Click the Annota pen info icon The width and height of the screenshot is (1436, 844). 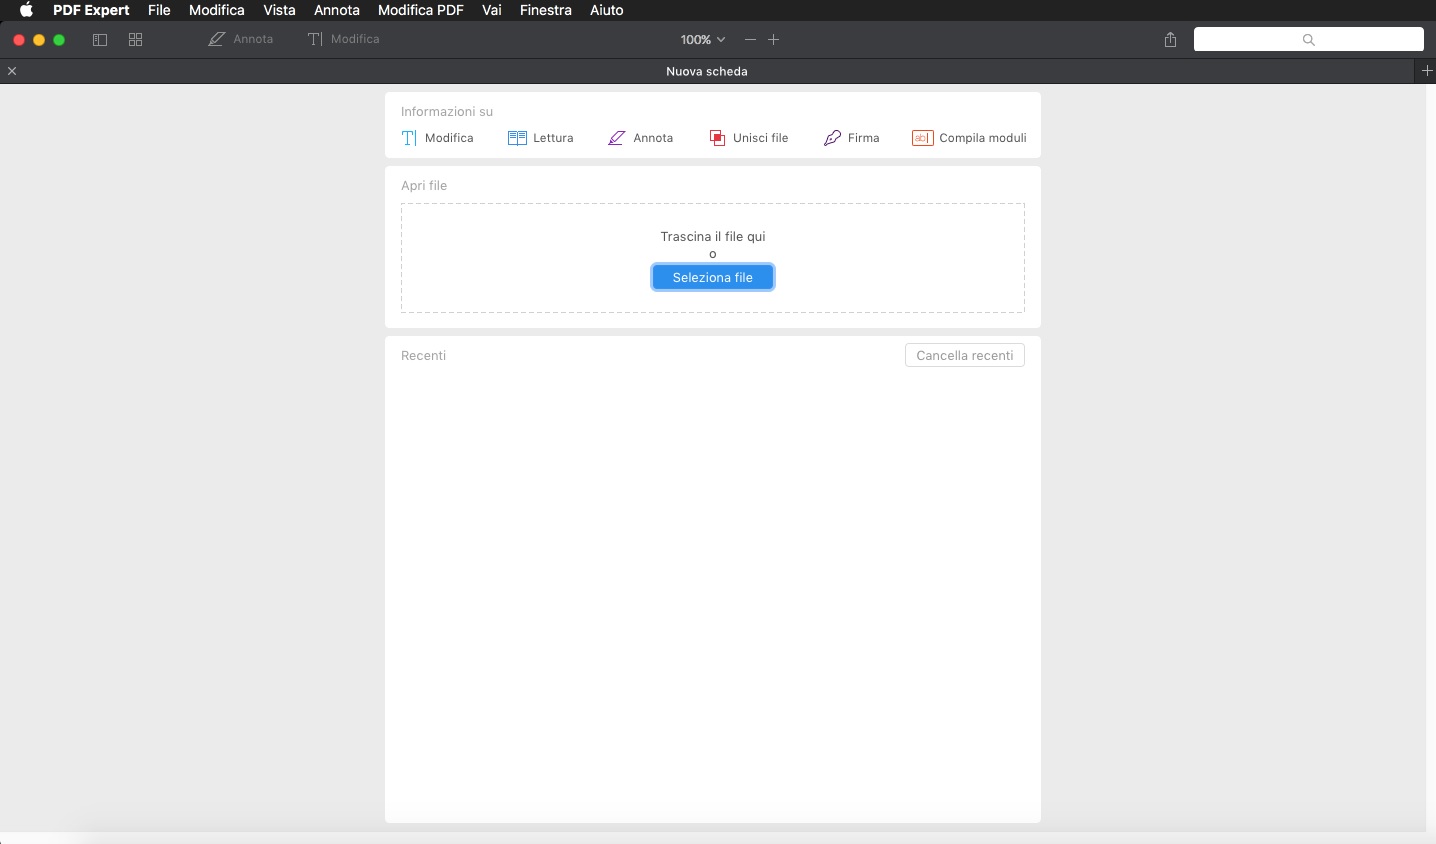pyautogui.click(x=617, y=138)
